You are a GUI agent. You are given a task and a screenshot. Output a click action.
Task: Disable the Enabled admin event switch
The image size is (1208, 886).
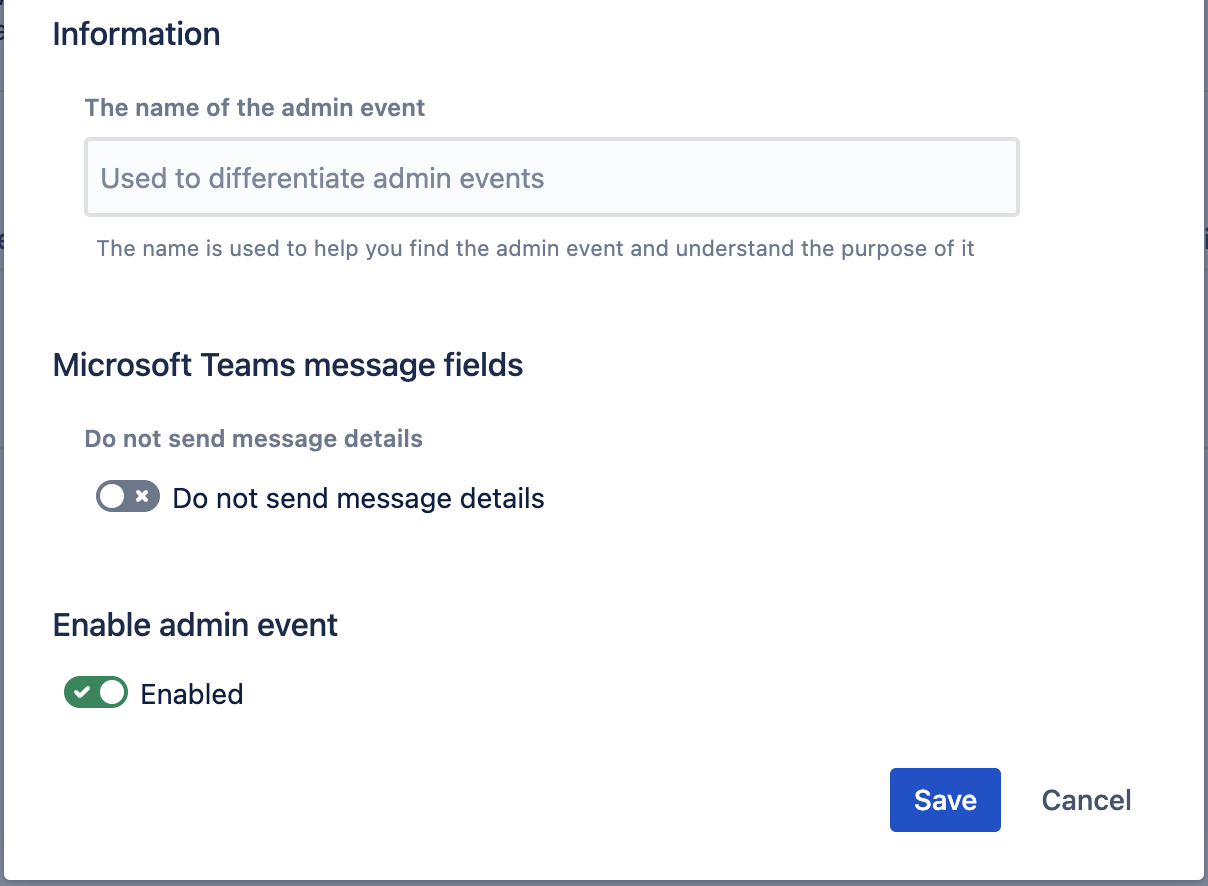pos(96,693)
